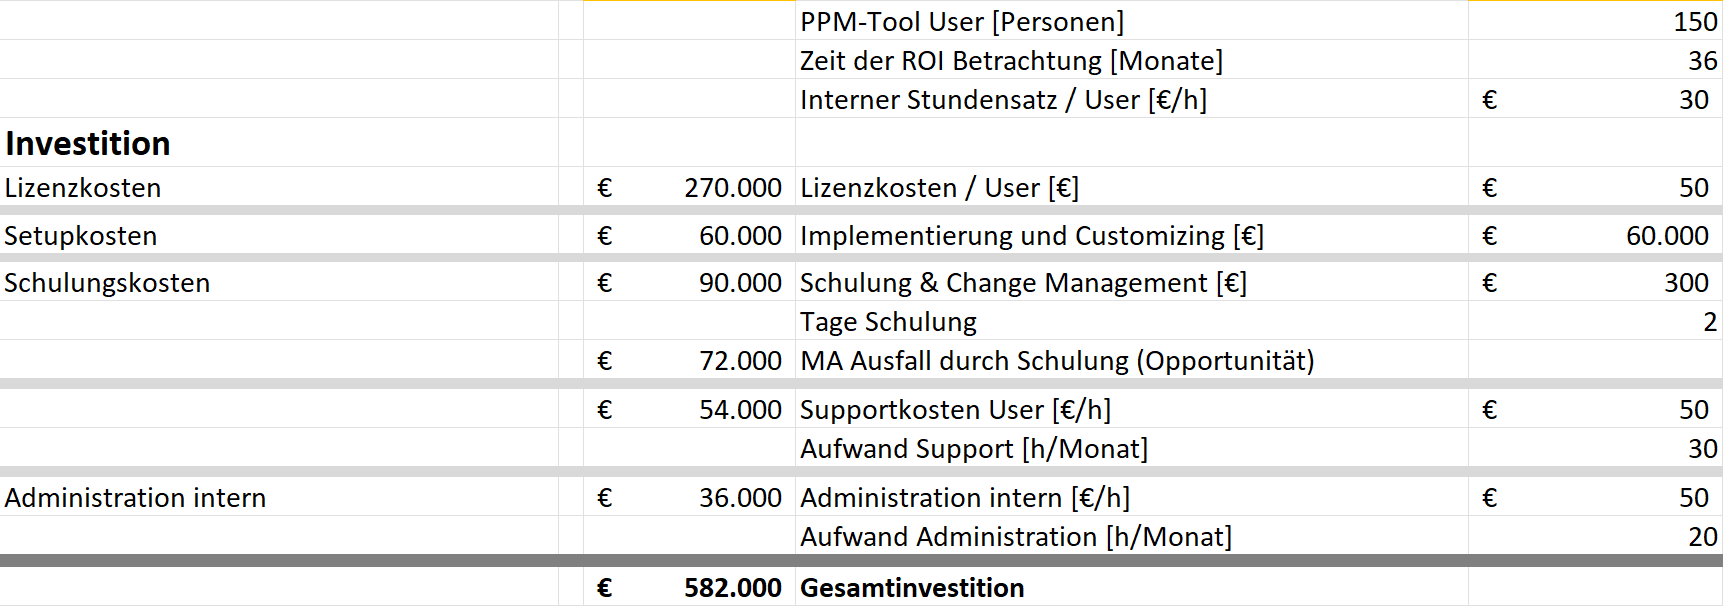1723x606 pixels.
Task: Select the Aufwand Administration [h/Monat] cell
Action: tap(1015, 537)
